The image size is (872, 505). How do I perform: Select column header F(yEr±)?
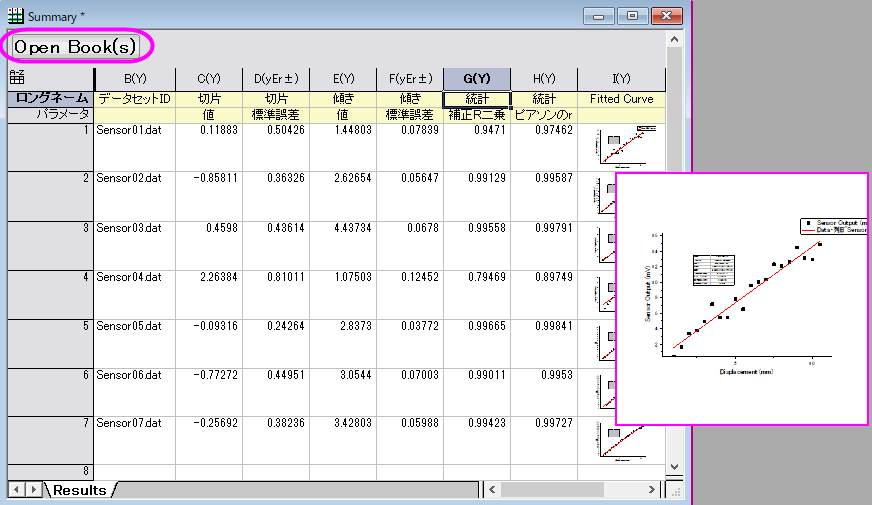pyautogui.click(x=410, y=79)
